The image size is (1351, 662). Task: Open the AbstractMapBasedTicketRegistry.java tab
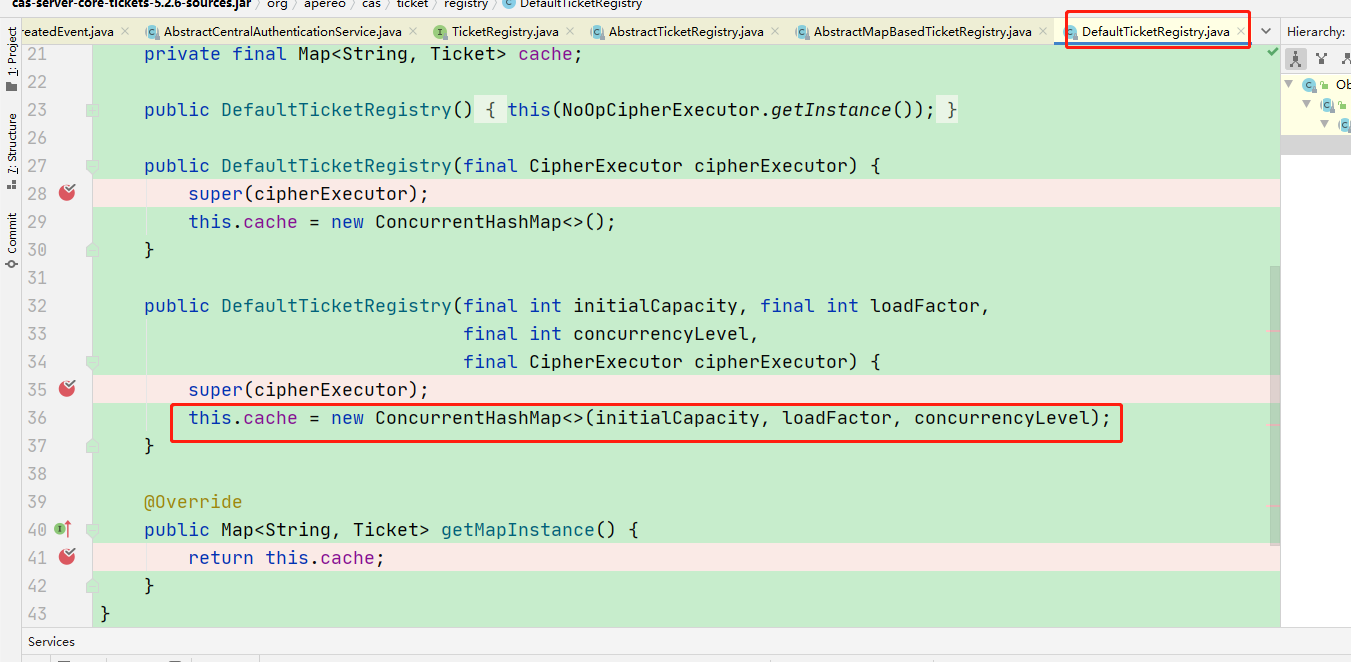pos(922,32)
